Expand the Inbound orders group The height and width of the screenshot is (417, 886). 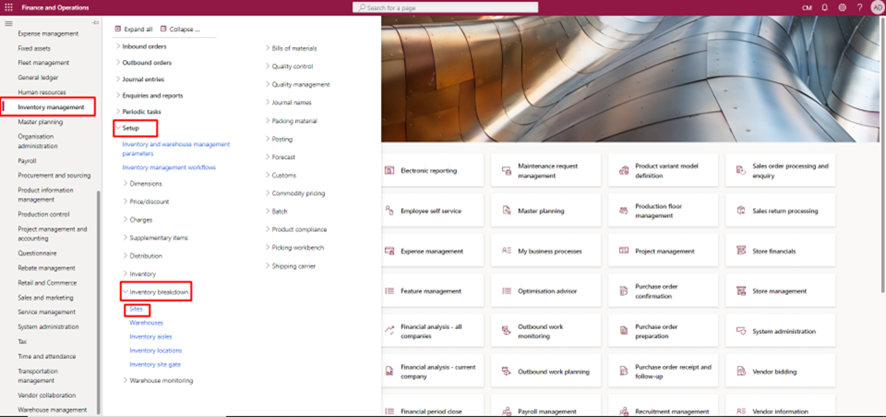118,46
